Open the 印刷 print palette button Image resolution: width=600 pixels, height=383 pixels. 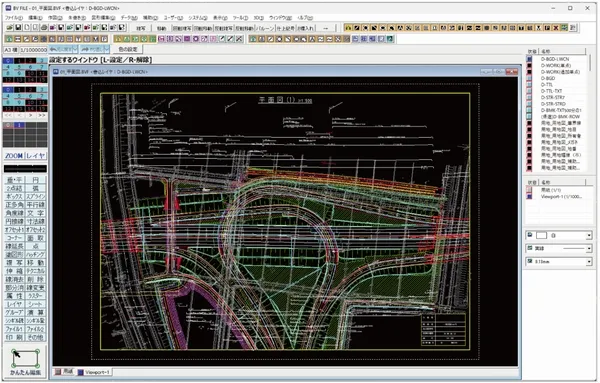(14, 337)
